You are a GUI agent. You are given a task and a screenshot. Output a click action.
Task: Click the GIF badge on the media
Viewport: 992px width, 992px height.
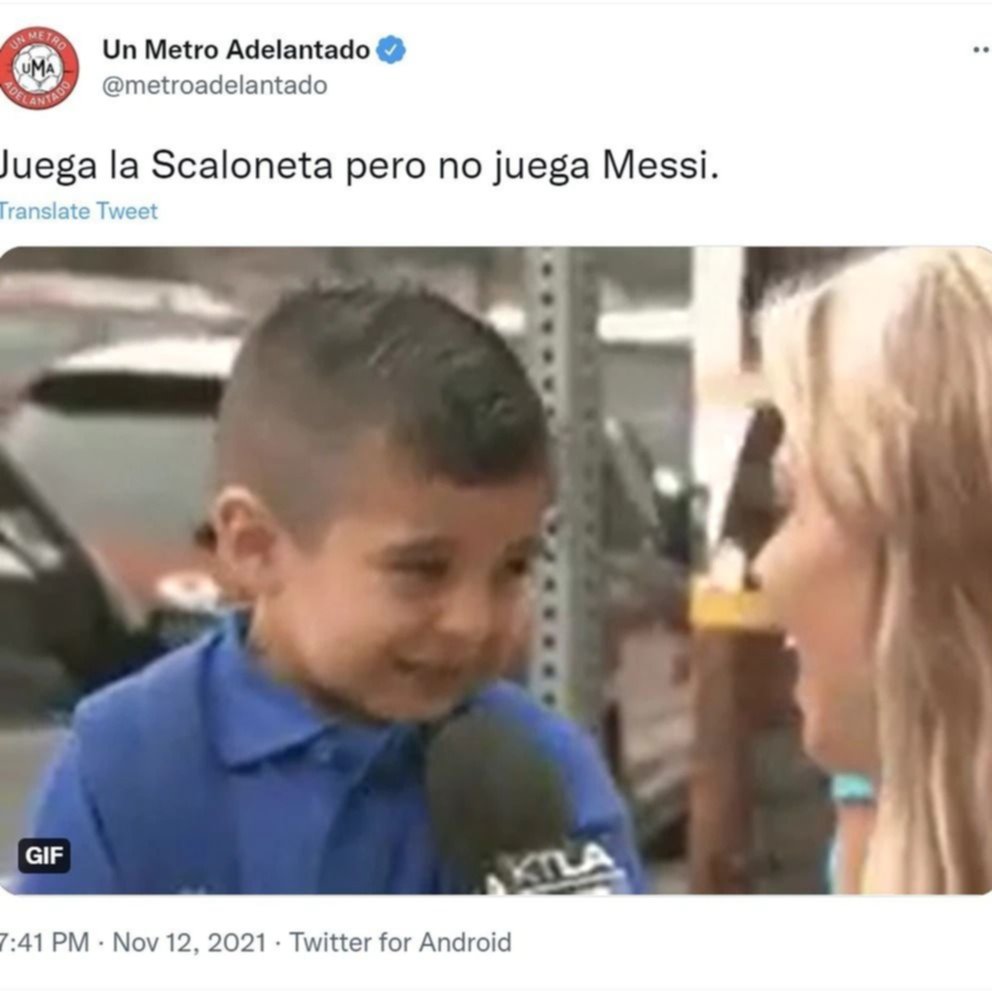tap(44, 855)
